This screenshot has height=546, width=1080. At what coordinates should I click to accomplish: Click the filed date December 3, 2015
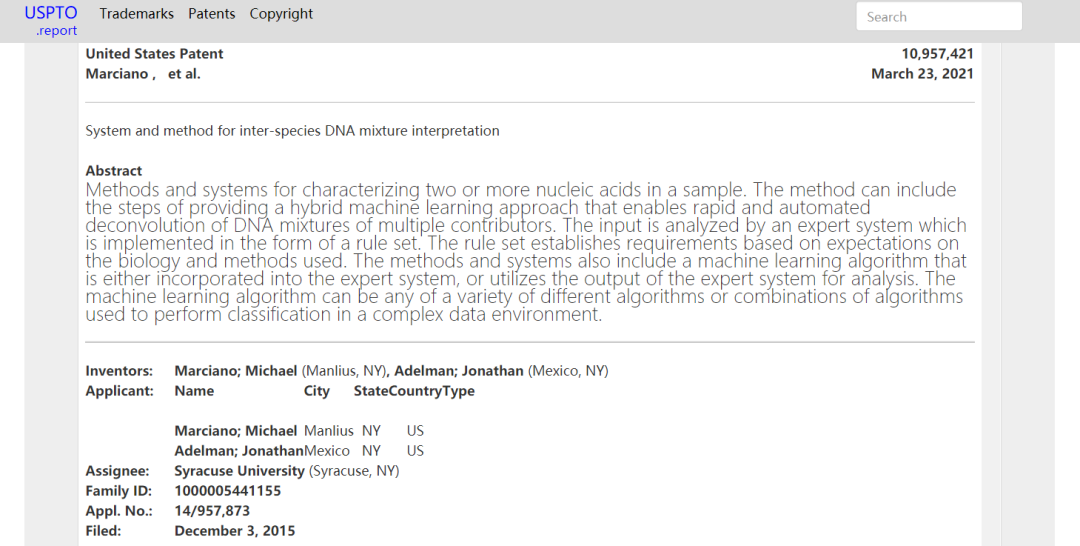click(x=234, y=531)
